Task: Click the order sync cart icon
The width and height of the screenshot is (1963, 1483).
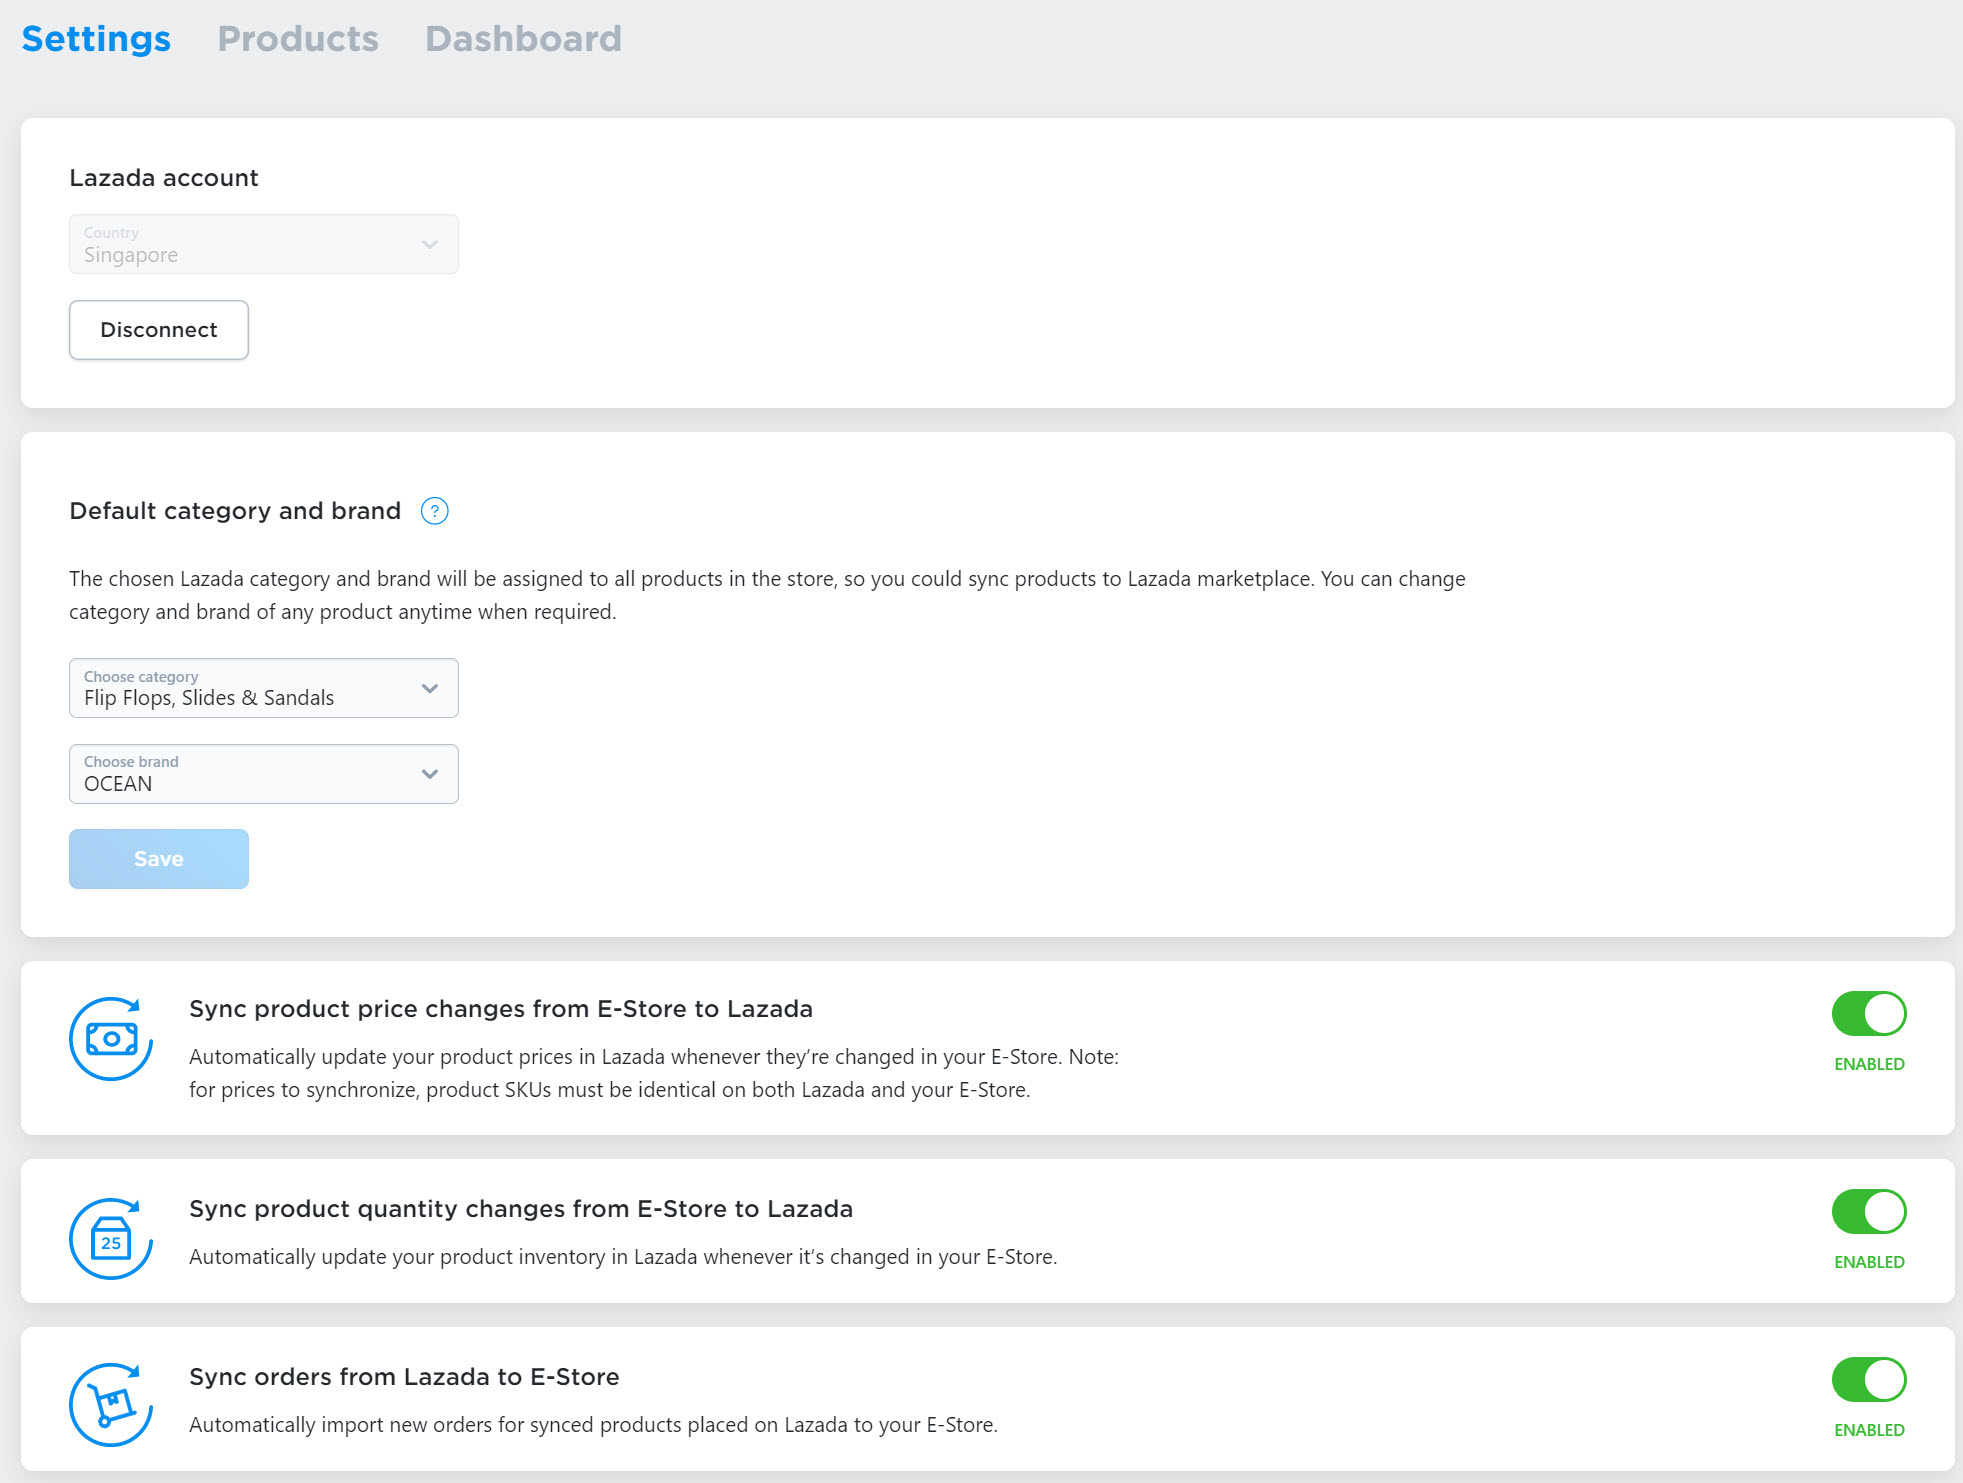Action: click(x=111, y=1405)
